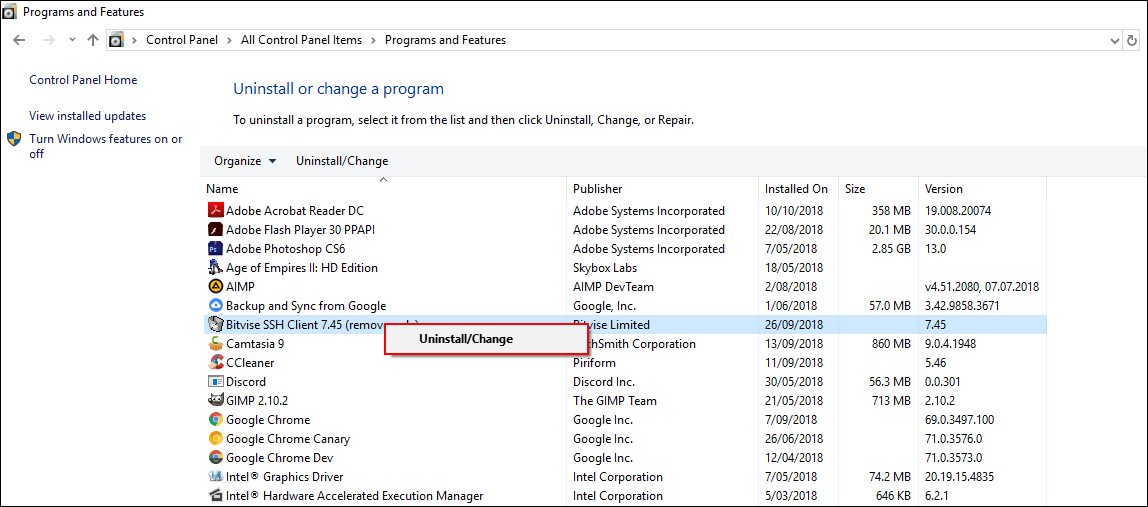The width and height of the screenshot is (1148, 507).
Task: Go up one level with the up arrow
Action: click(x=92, y=40)
